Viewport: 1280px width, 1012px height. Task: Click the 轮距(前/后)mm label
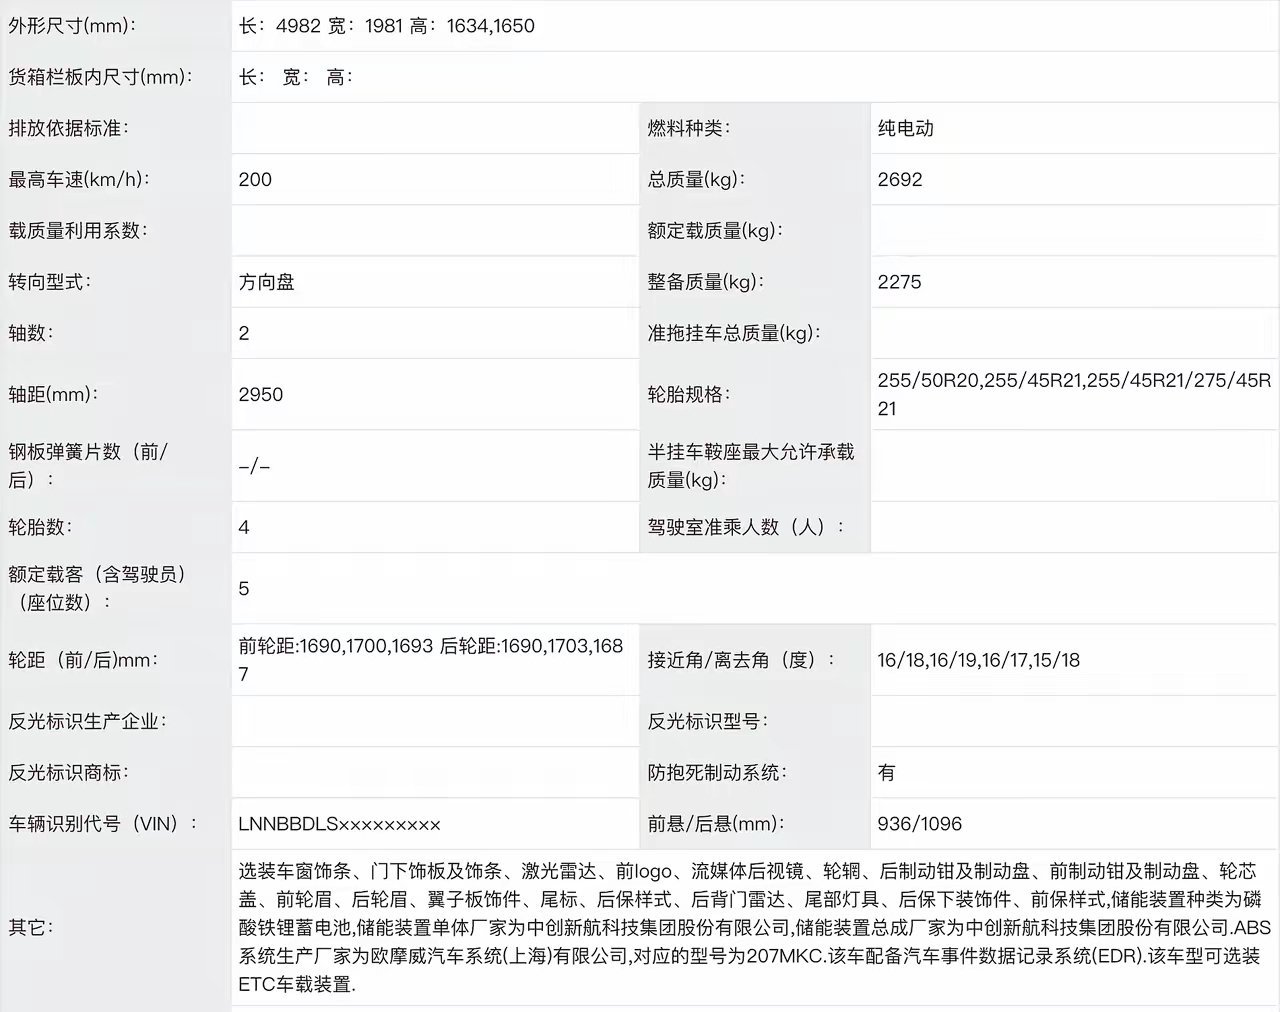84,660
